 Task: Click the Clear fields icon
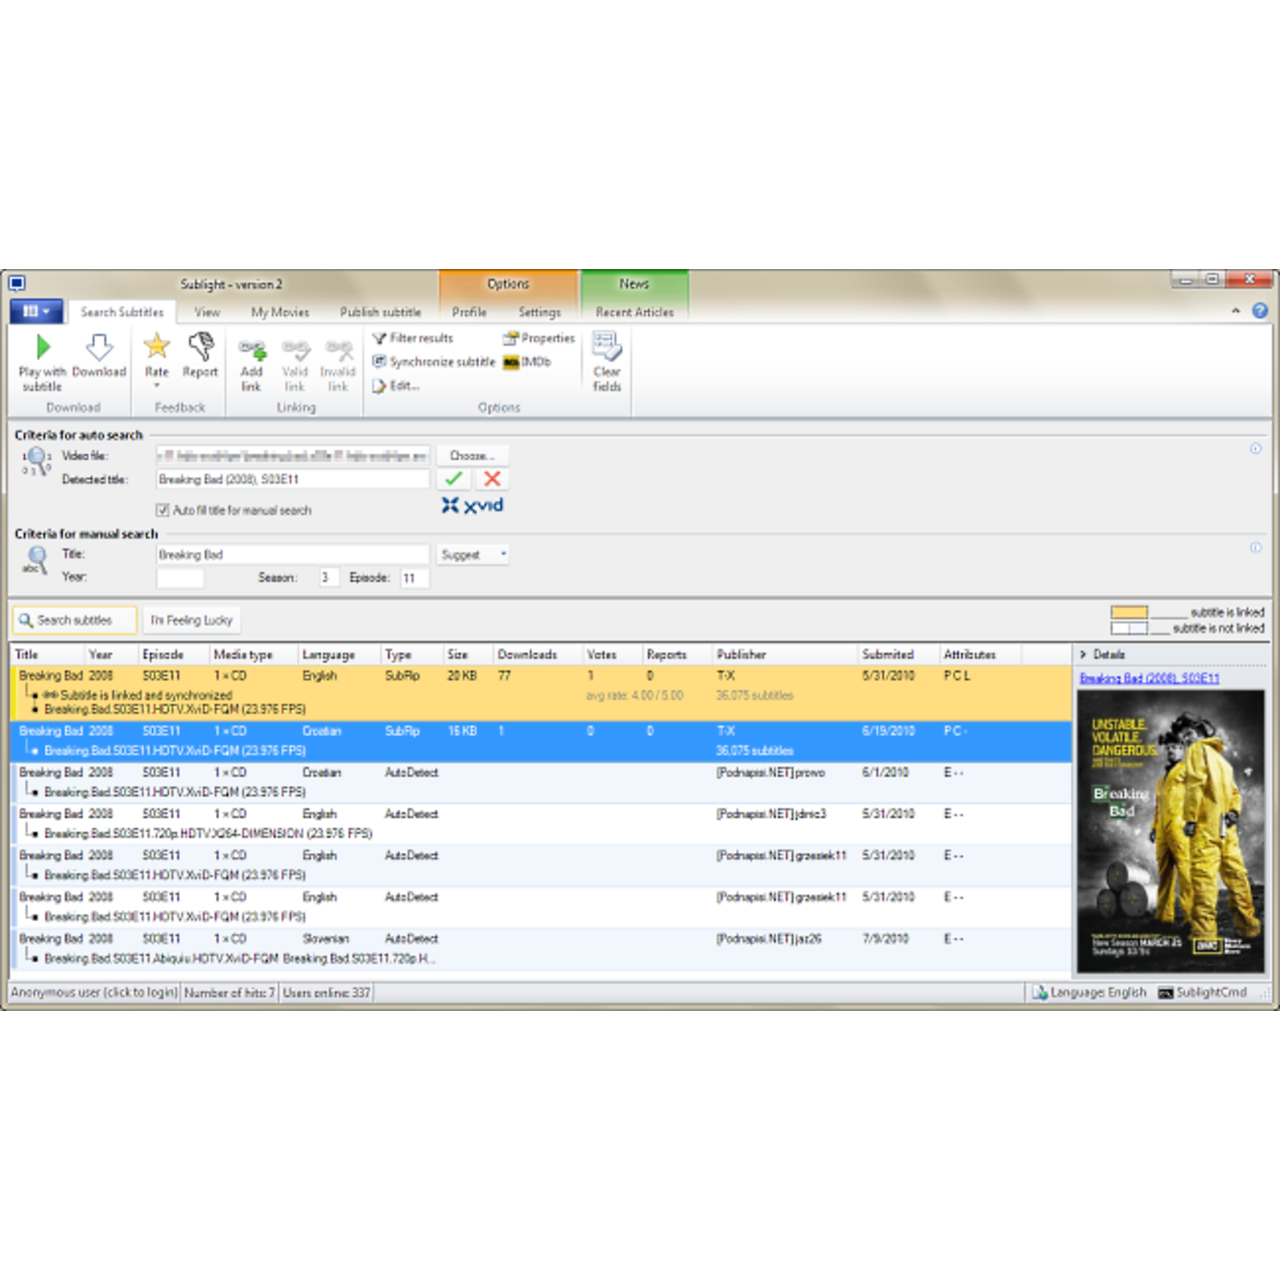pyautogui.click(x=606, y=349)
